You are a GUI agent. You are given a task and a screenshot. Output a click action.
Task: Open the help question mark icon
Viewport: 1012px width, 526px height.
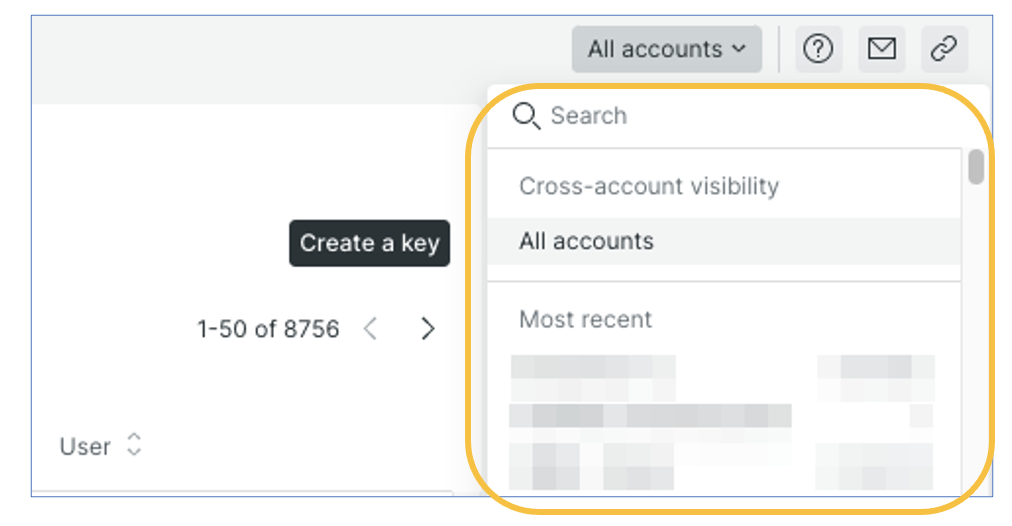818,49
